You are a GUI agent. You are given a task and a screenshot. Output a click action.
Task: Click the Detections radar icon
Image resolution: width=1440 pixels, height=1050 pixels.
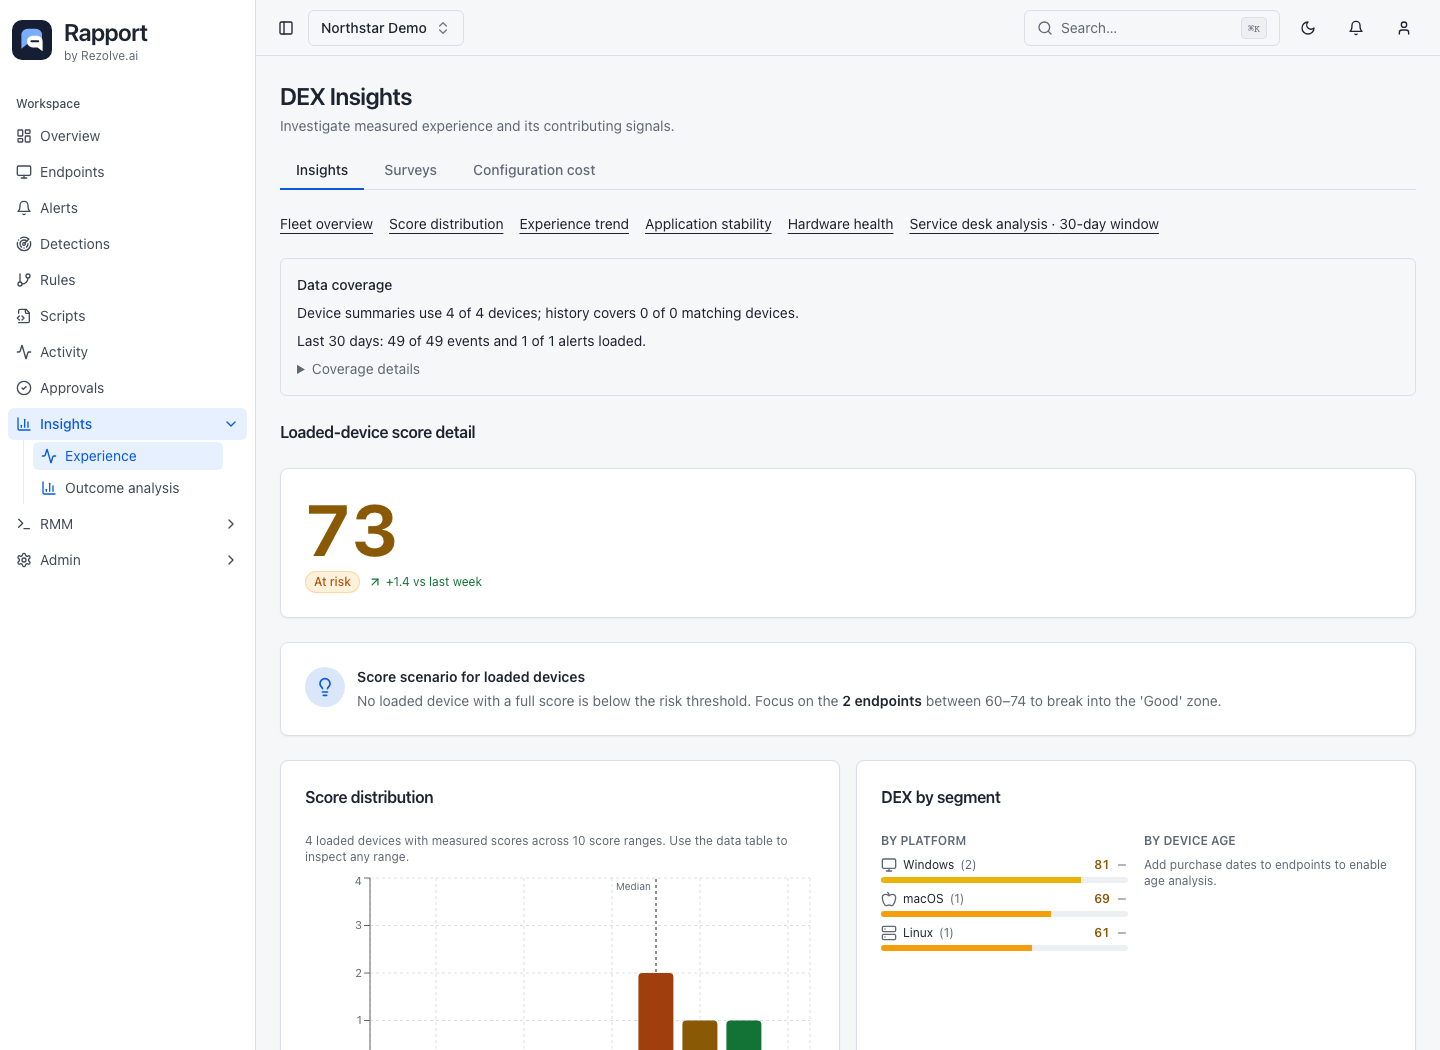tap(24, 244)
